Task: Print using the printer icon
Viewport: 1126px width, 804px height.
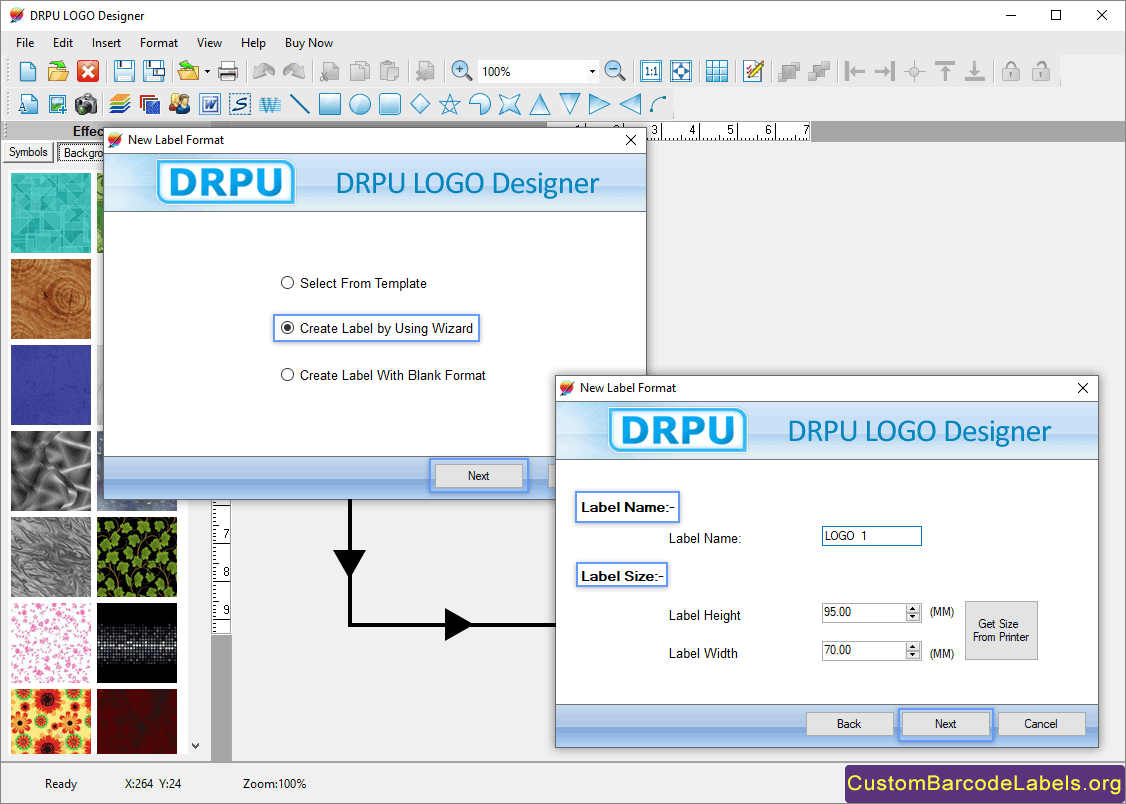Action: pyautogui.click(x=228, y=71)
